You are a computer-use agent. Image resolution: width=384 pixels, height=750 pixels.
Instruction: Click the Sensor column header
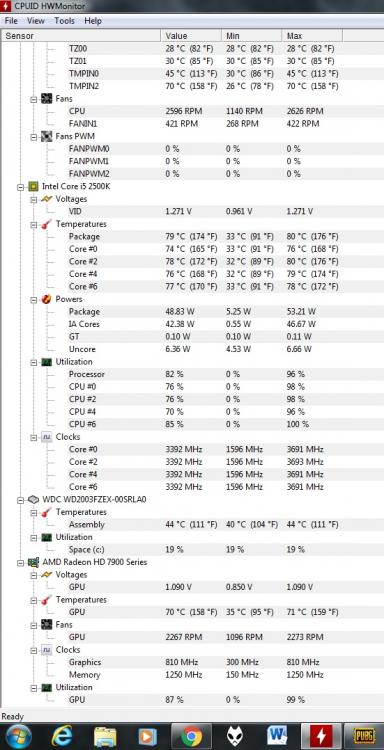pyautogui.click(x=81, y=36)
